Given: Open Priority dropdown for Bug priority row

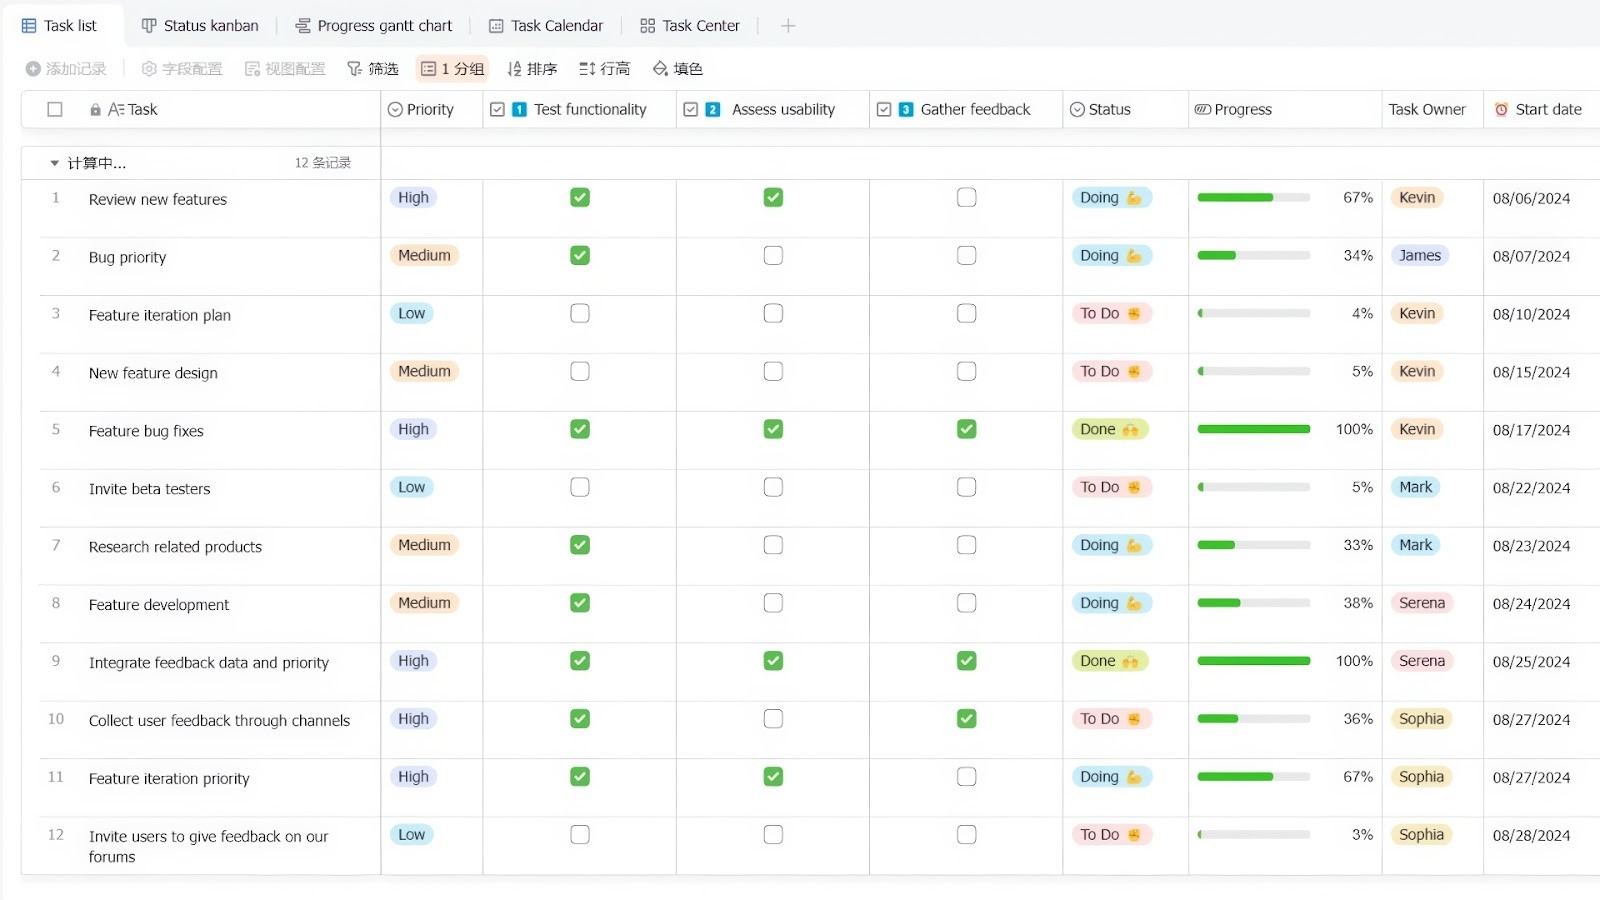Looking at the screenshot, I should pyautogui.click(x=424, y=255).
